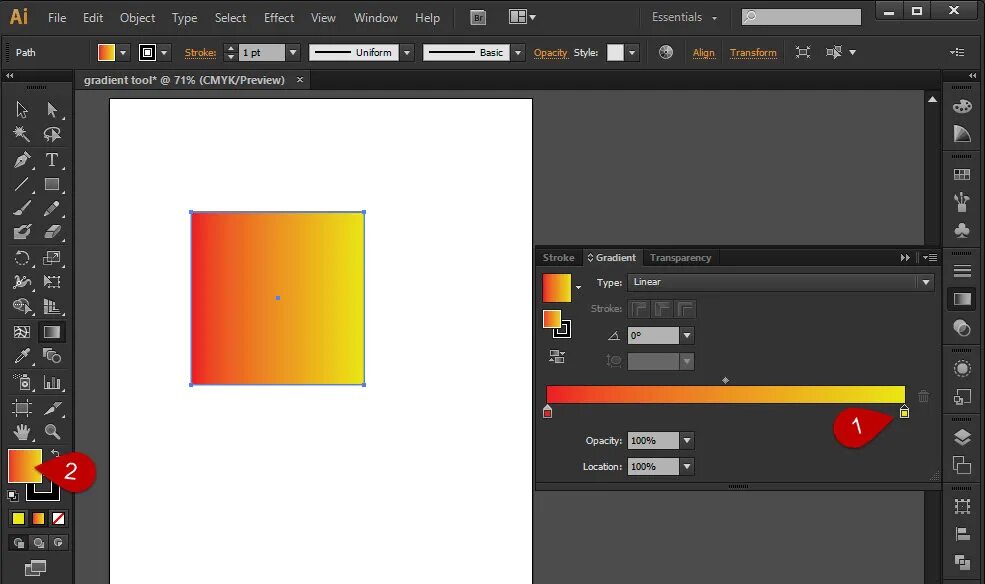Image resolution: width=985 pixels, height=584 pixels.
Task: Collapse Gradient panel with double arrows
Action: click(905, 257)
